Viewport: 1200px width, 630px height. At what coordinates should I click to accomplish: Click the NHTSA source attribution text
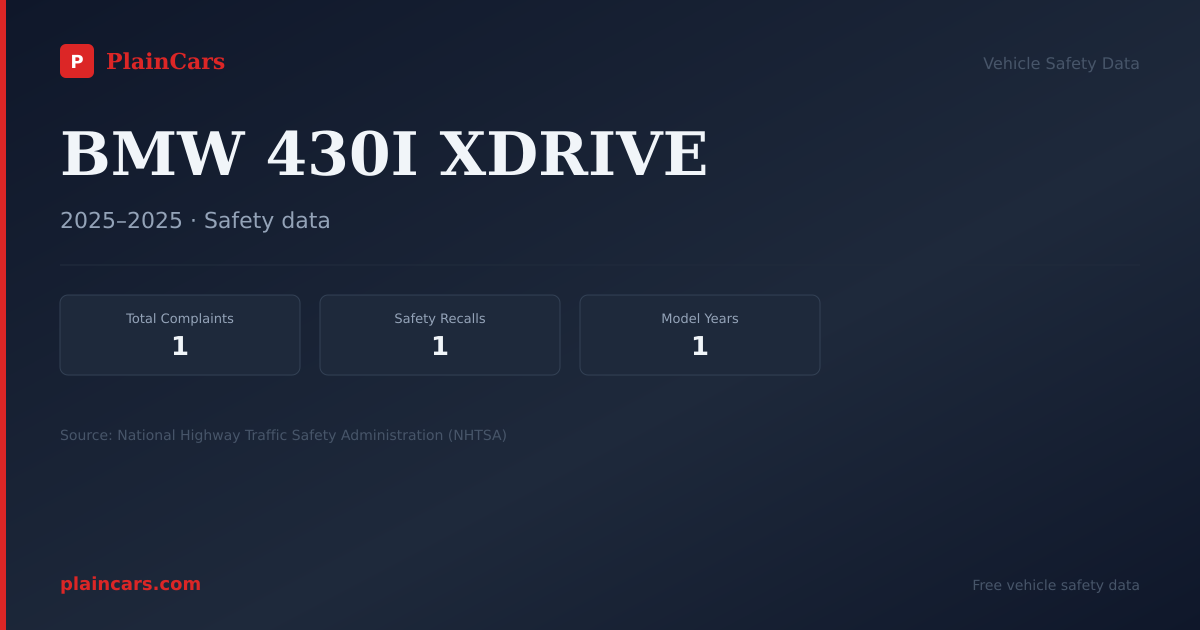coord(283,435)
